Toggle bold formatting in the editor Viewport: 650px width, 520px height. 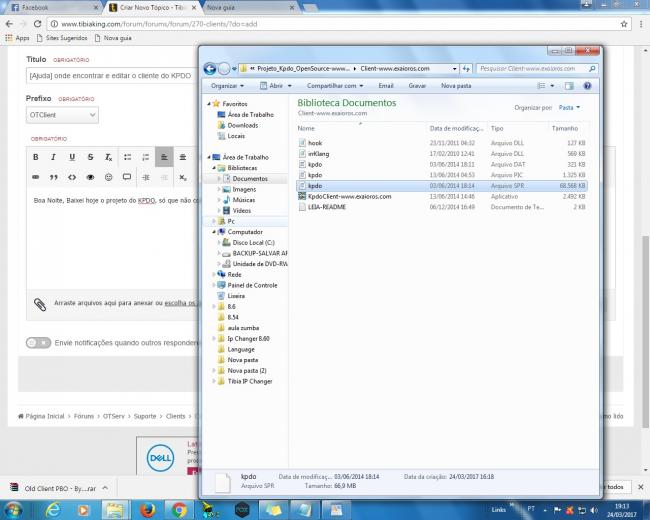pyautogui.click(x=36, y=158)
